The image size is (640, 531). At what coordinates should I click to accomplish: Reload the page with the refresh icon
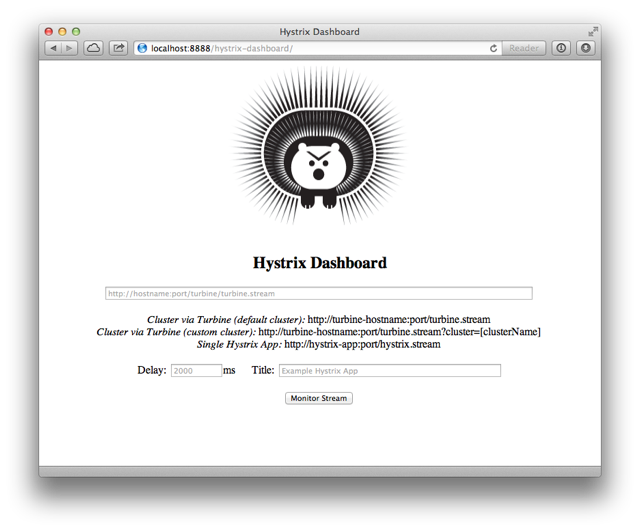(x=493, y=48)
